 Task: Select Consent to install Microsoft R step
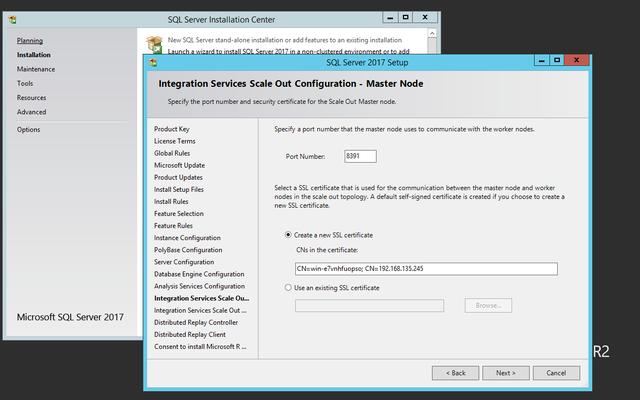click(200, 347)
